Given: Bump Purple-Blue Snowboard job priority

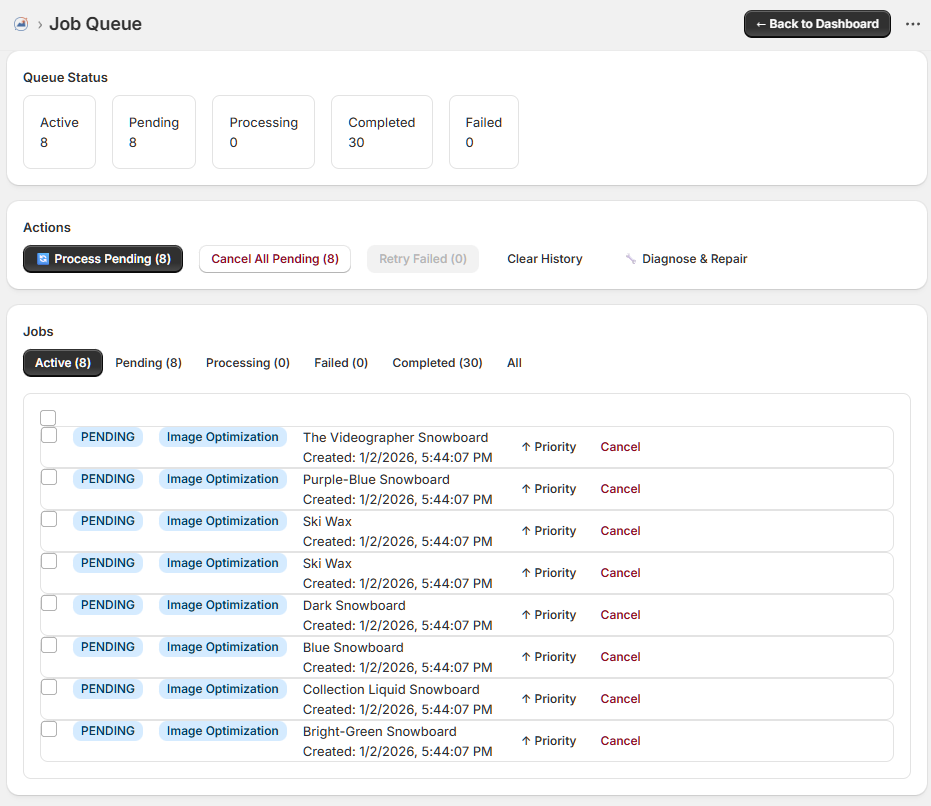Looking at the screenshot, I should [549, 489].
